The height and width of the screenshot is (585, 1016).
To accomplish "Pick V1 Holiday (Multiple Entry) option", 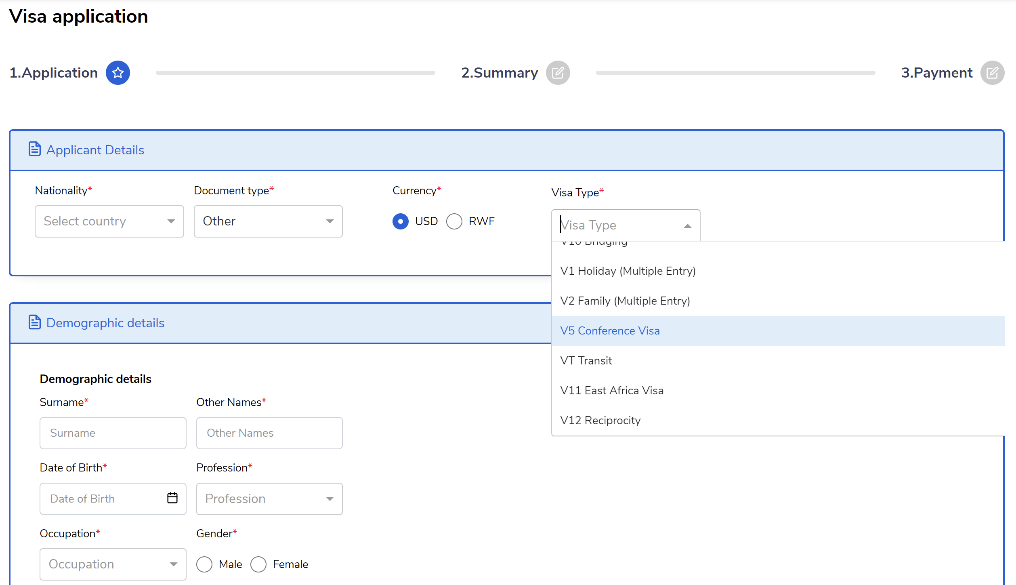I will [628, 271].
